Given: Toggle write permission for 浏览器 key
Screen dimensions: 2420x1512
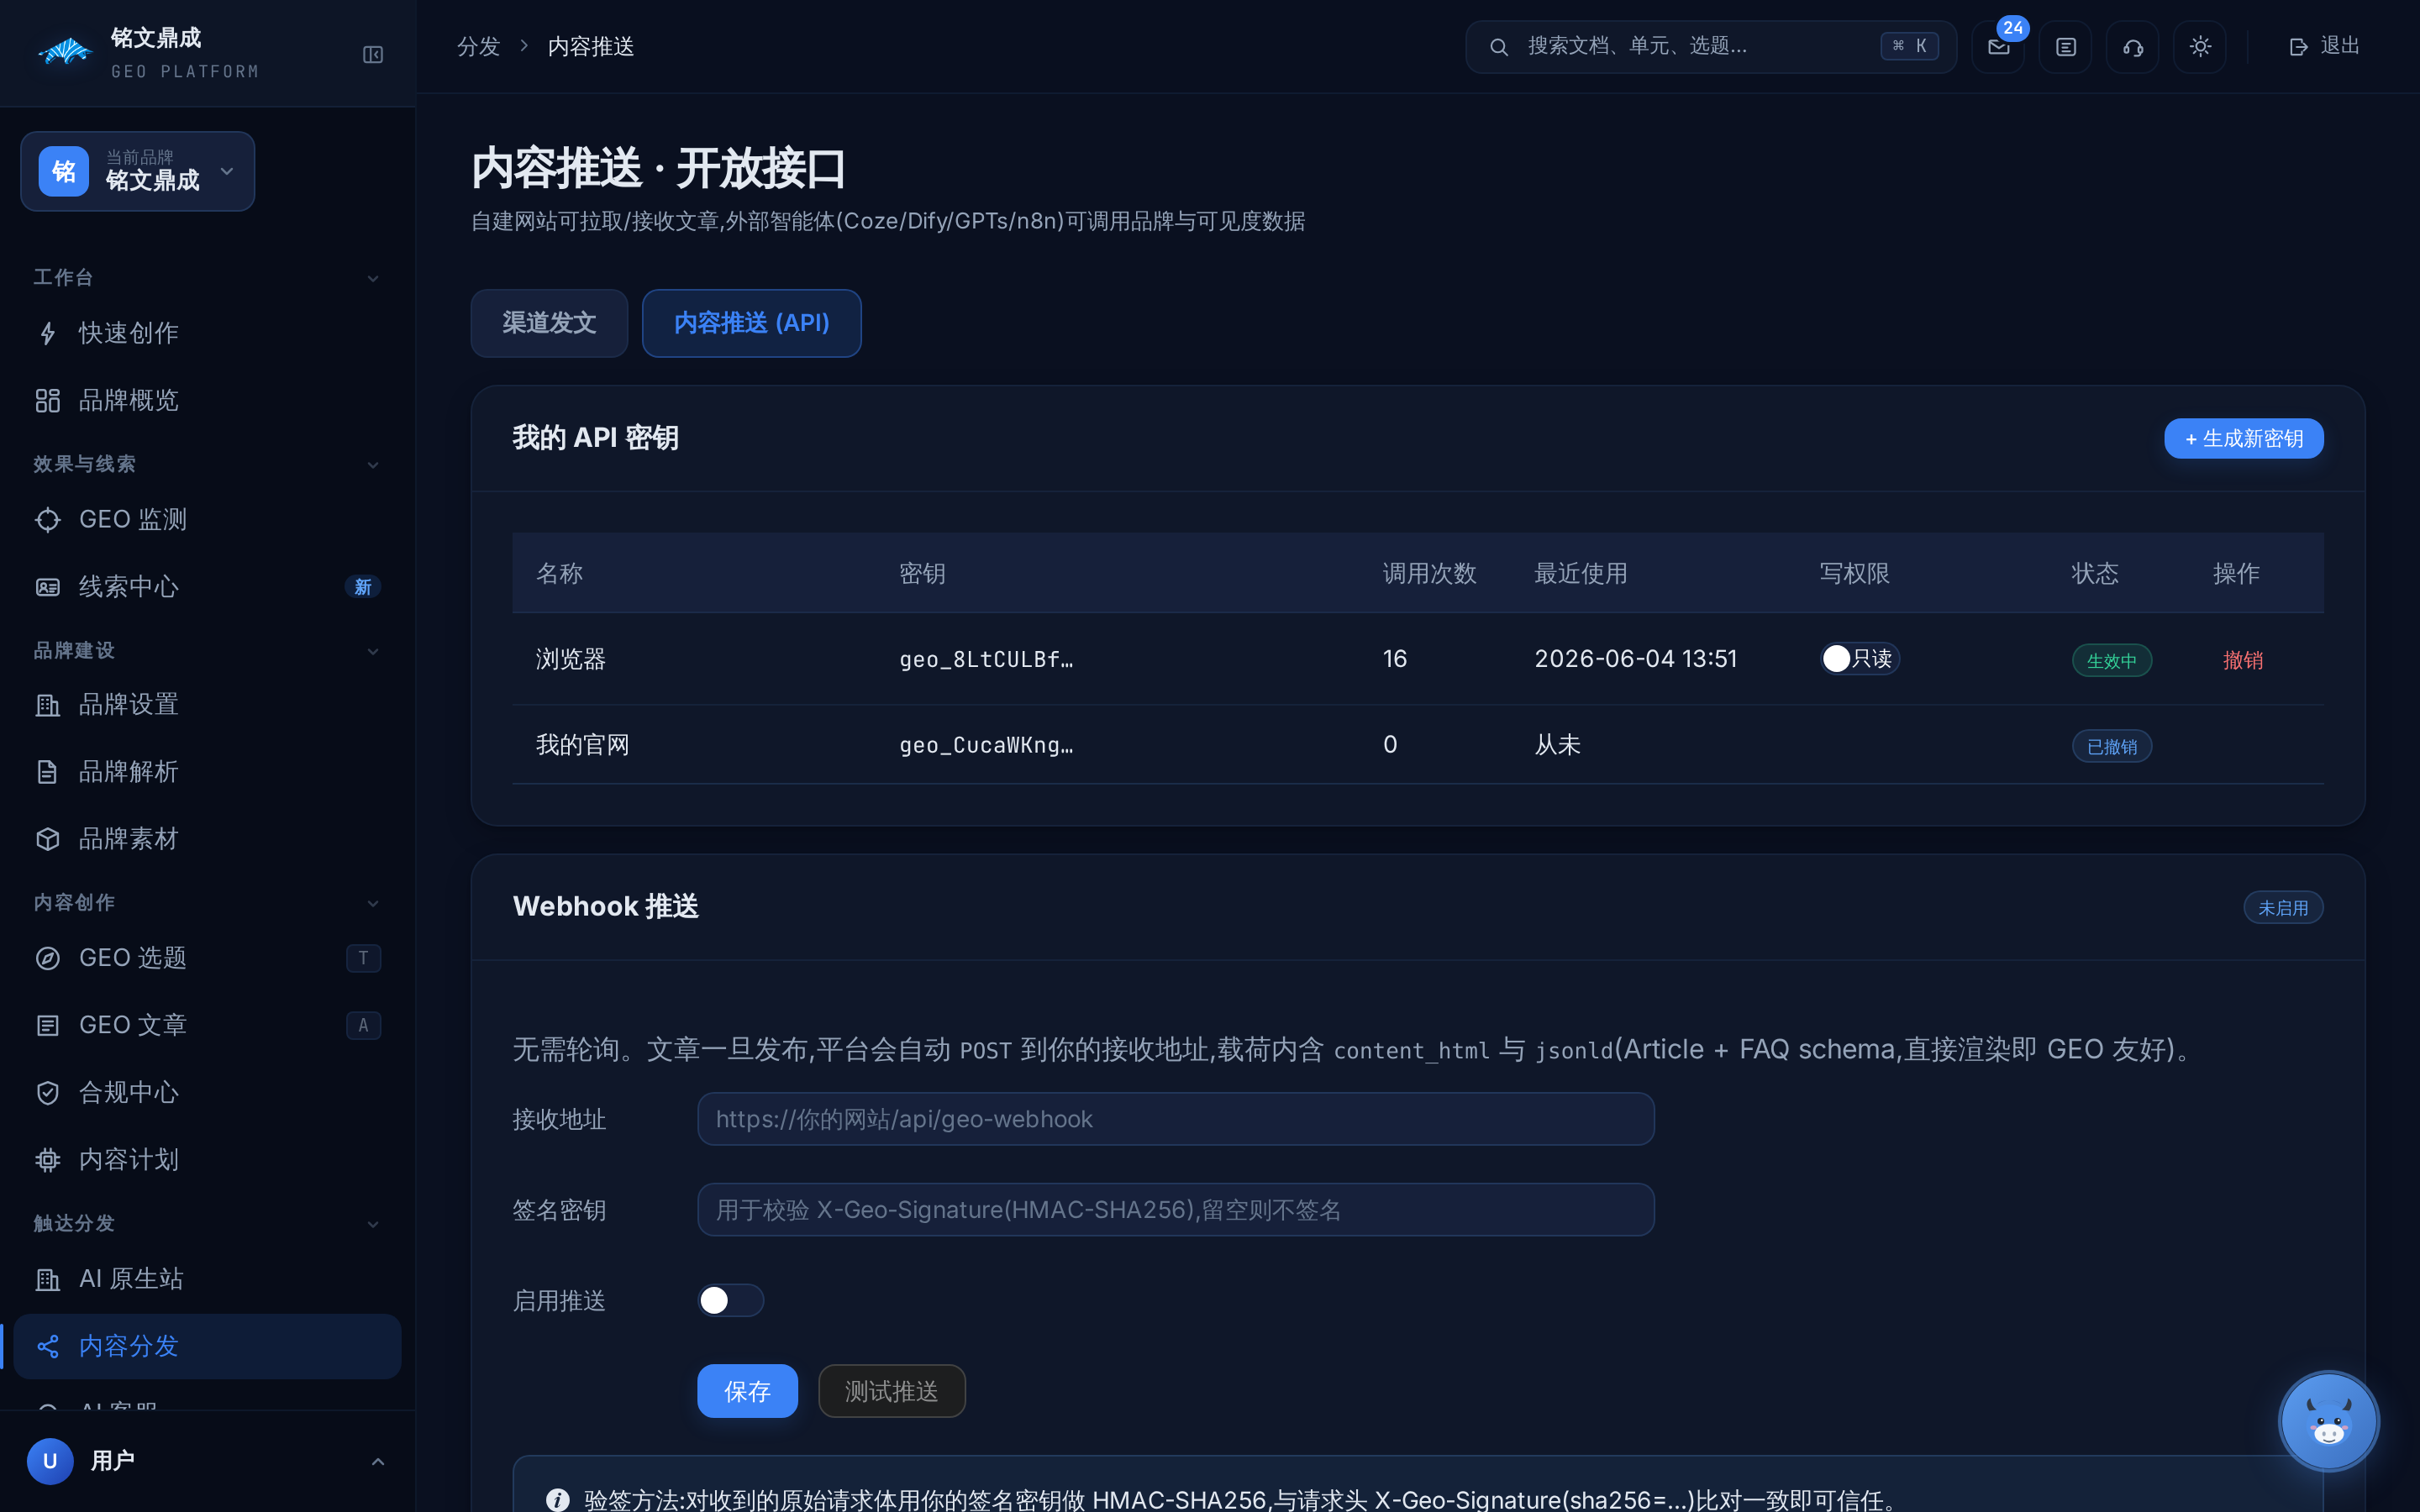Looking at the screenshot, I should [x=1859, y=659].
